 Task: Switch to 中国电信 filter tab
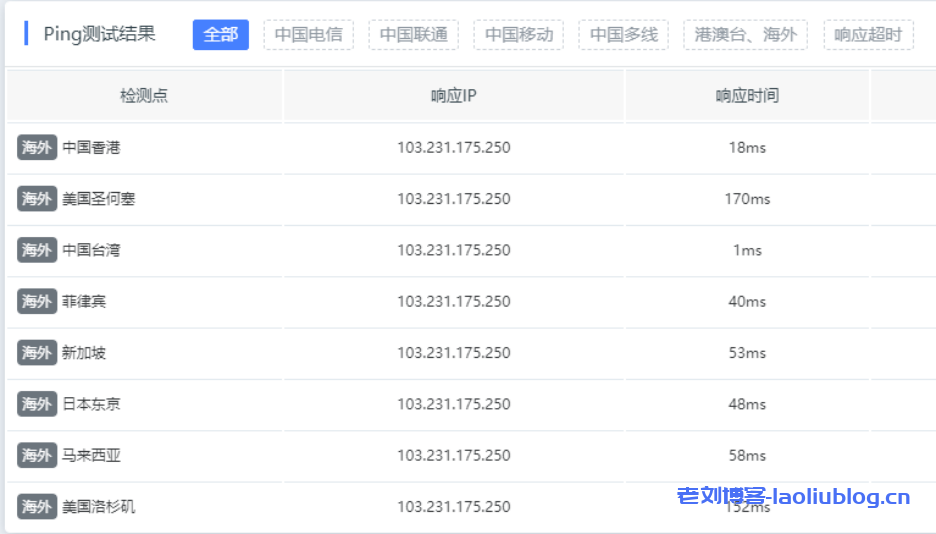pyautogui.click(x=308, y=34)
